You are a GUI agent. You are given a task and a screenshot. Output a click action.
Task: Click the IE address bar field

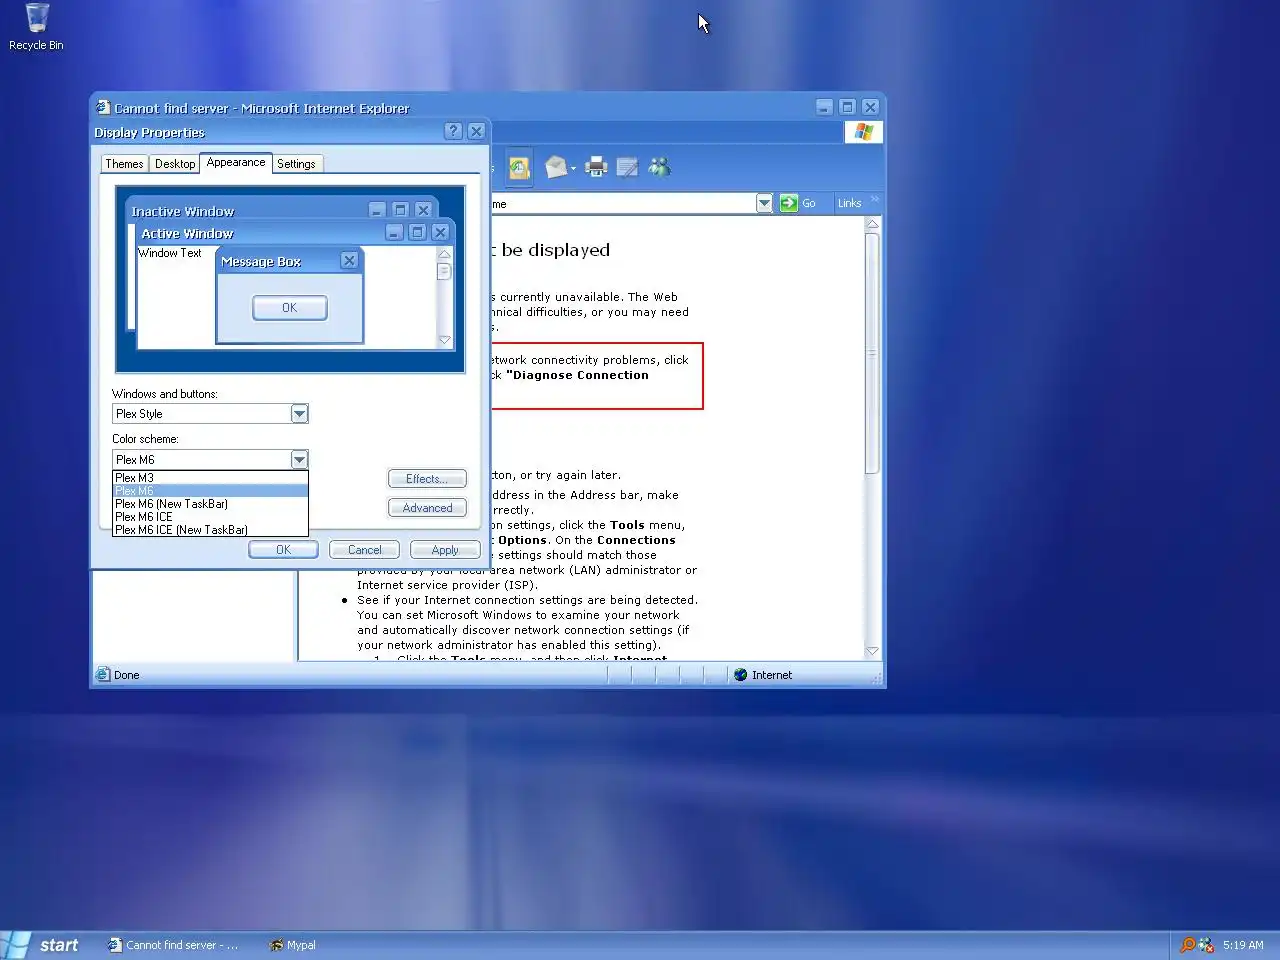tap(622, 203)
